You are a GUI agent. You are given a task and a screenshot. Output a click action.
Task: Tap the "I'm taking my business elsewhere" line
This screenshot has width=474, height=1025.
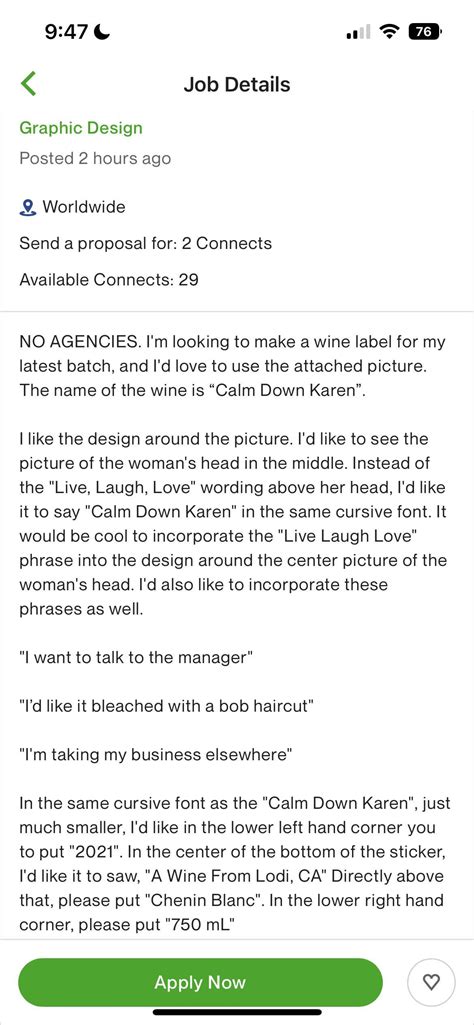click(x=156, y=754)
